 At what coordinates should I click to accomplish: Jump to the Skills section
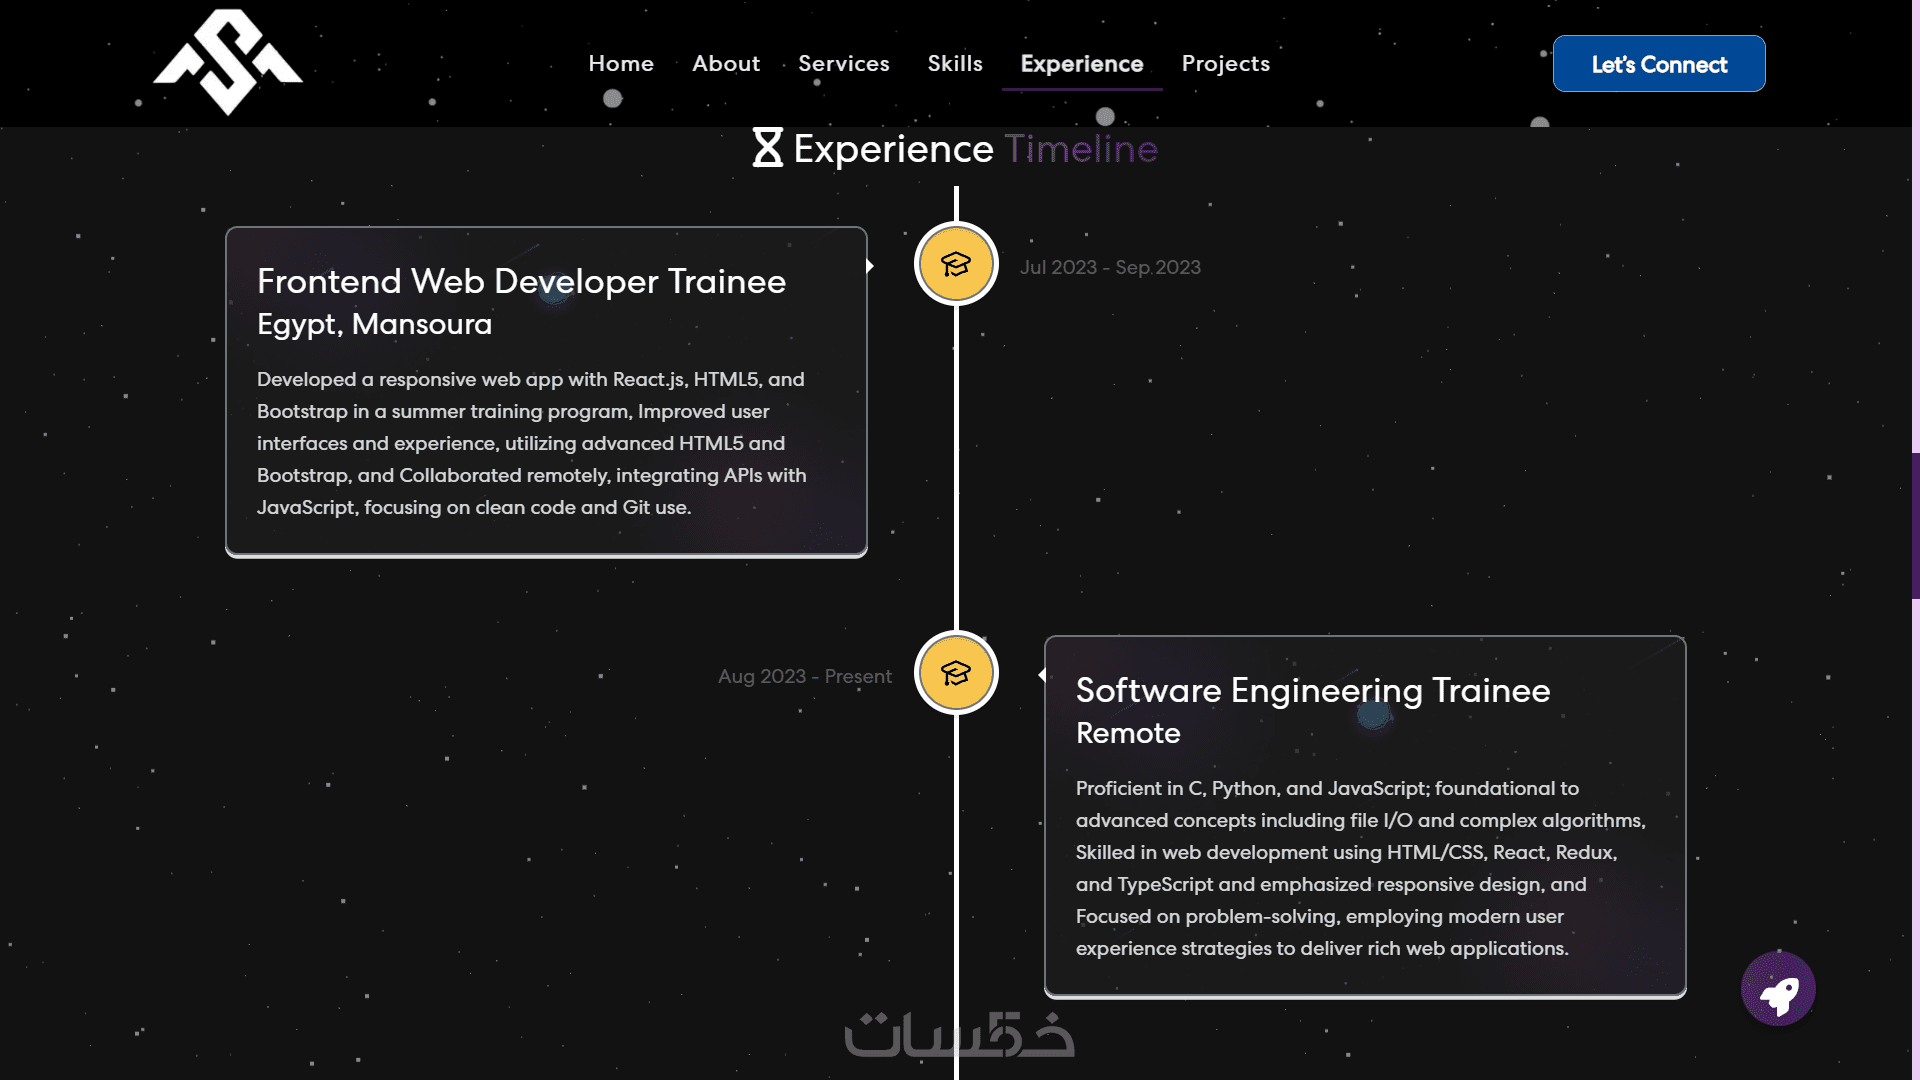[955, 64]
